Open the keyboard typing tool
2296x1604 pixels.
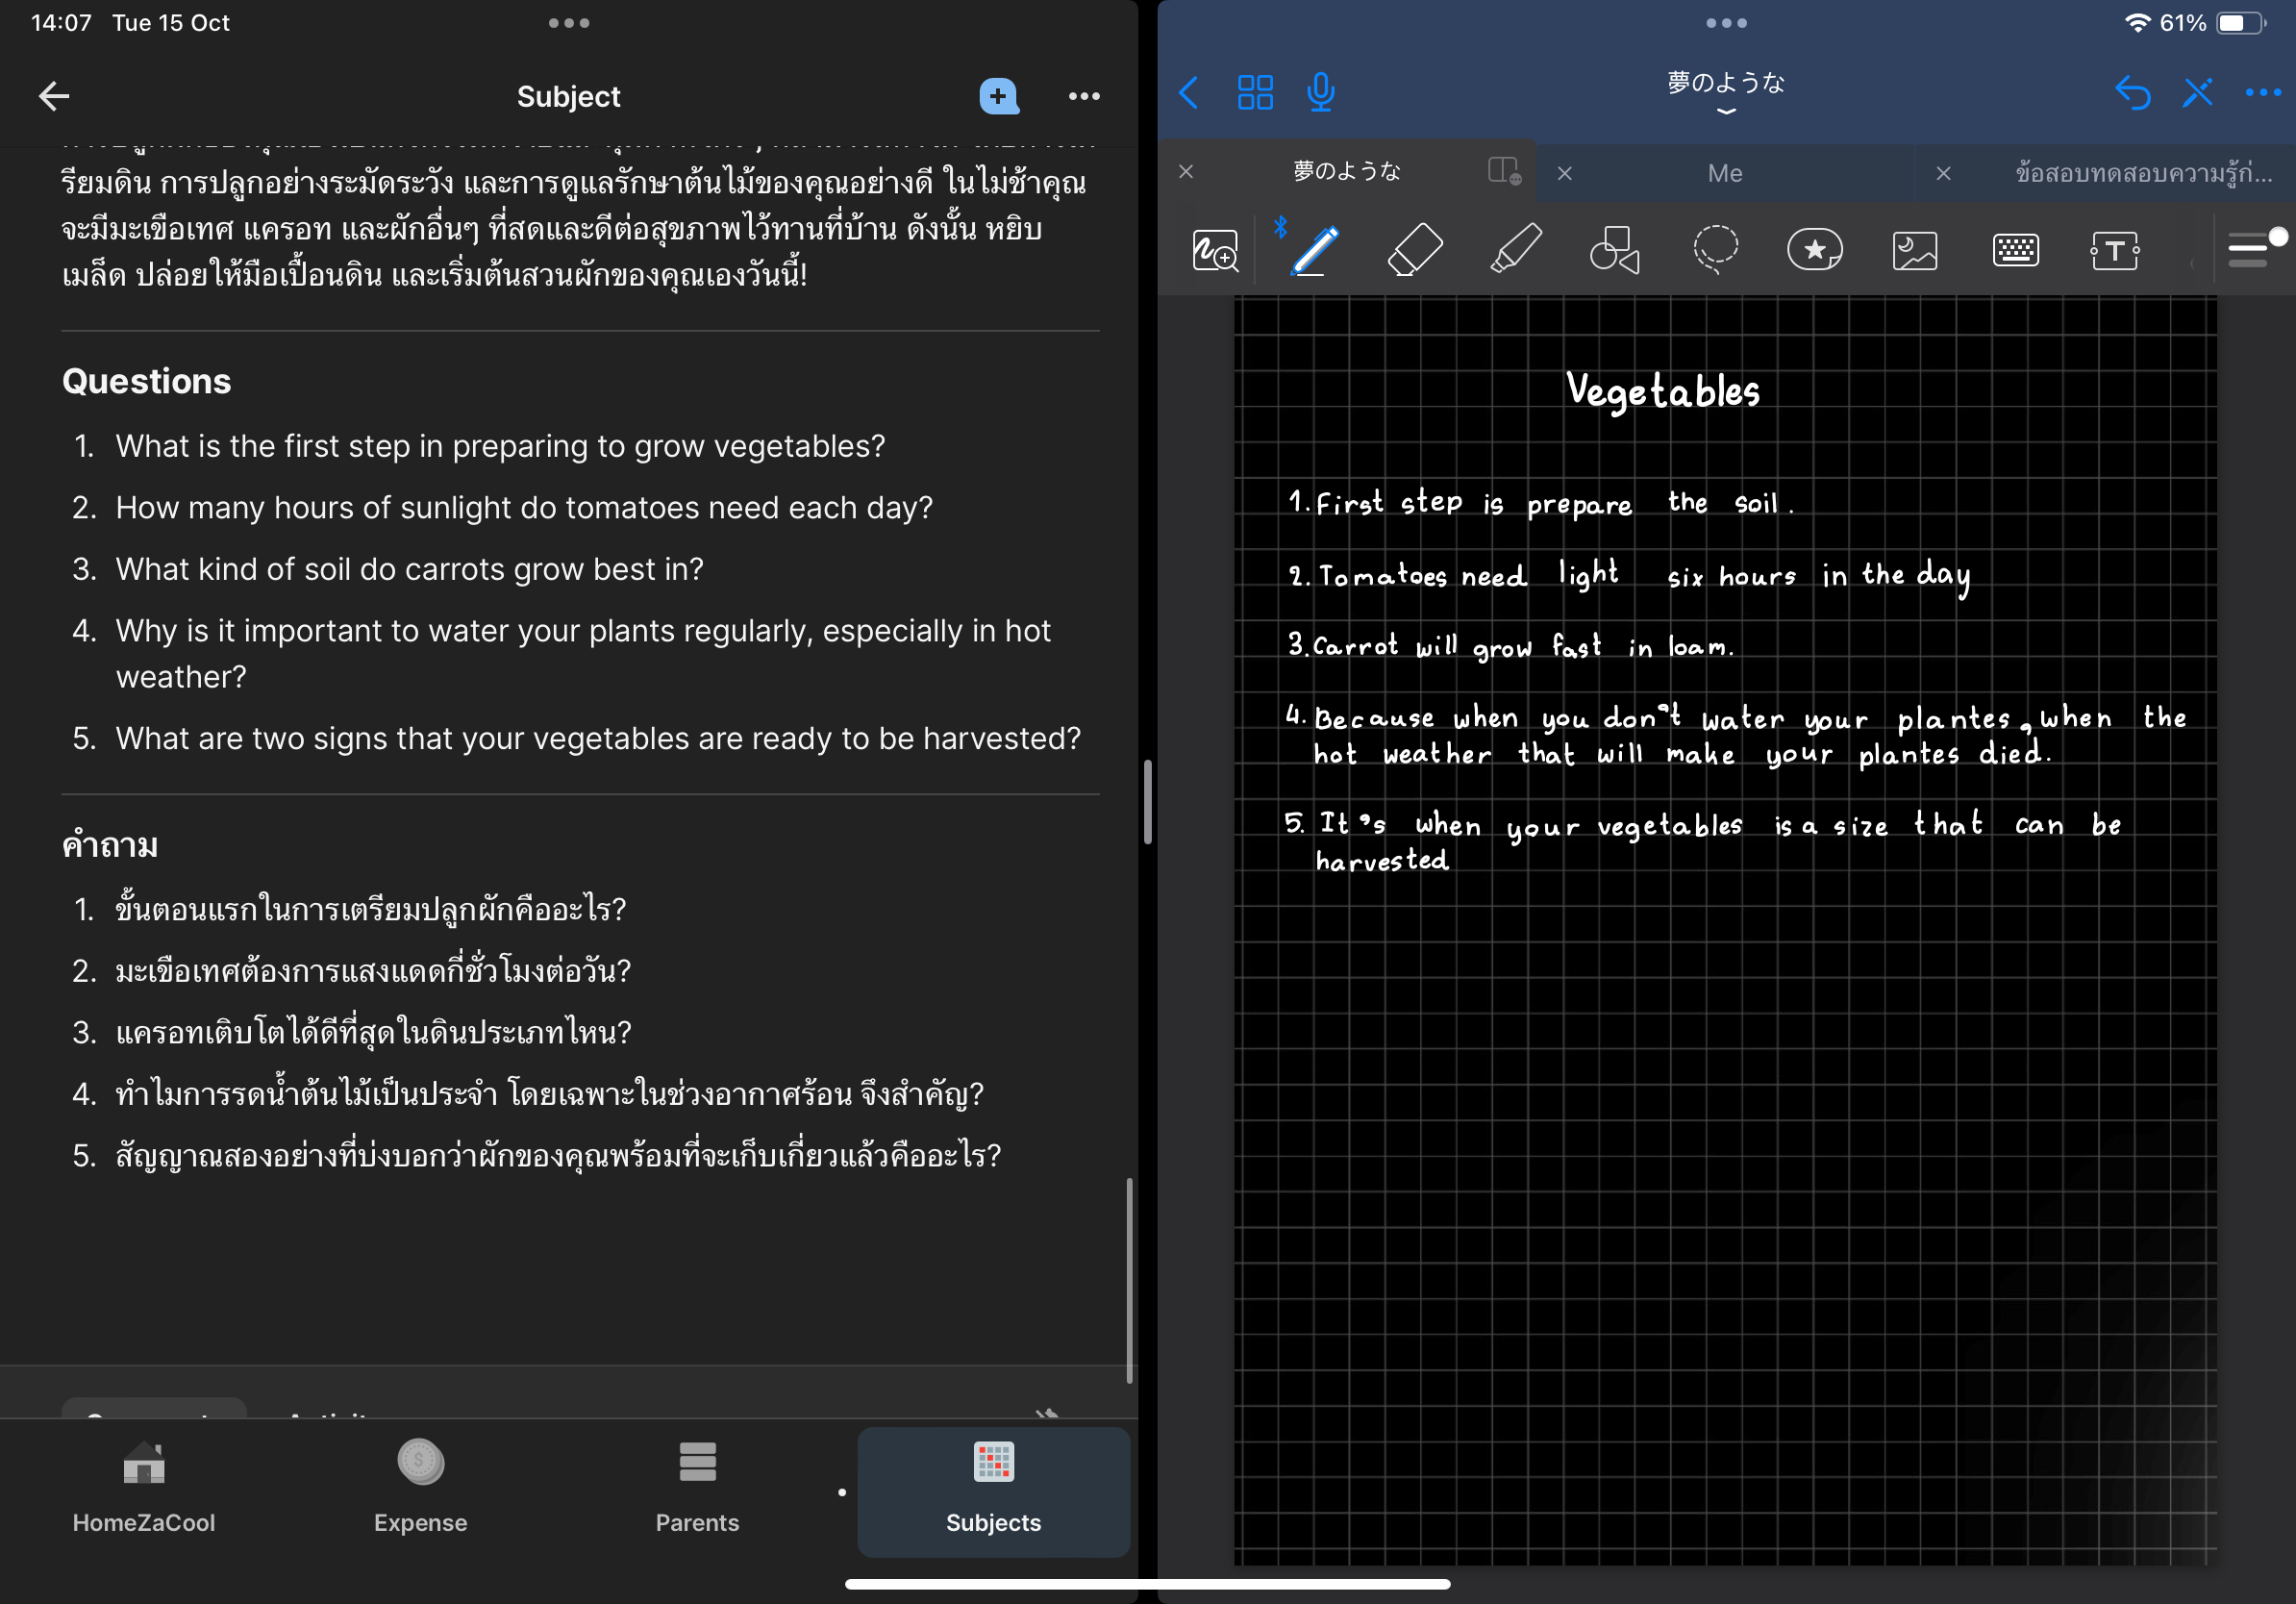2015,250
